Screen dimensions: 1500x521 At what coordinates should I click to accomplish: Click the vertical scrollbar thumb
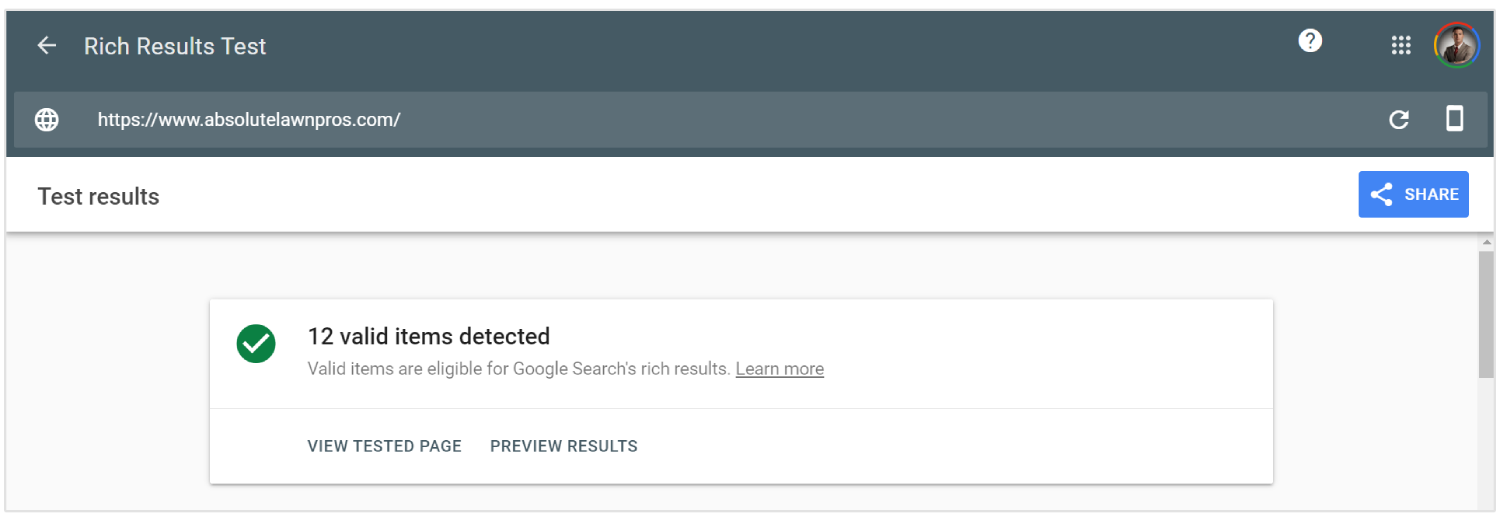[1487, 314]
